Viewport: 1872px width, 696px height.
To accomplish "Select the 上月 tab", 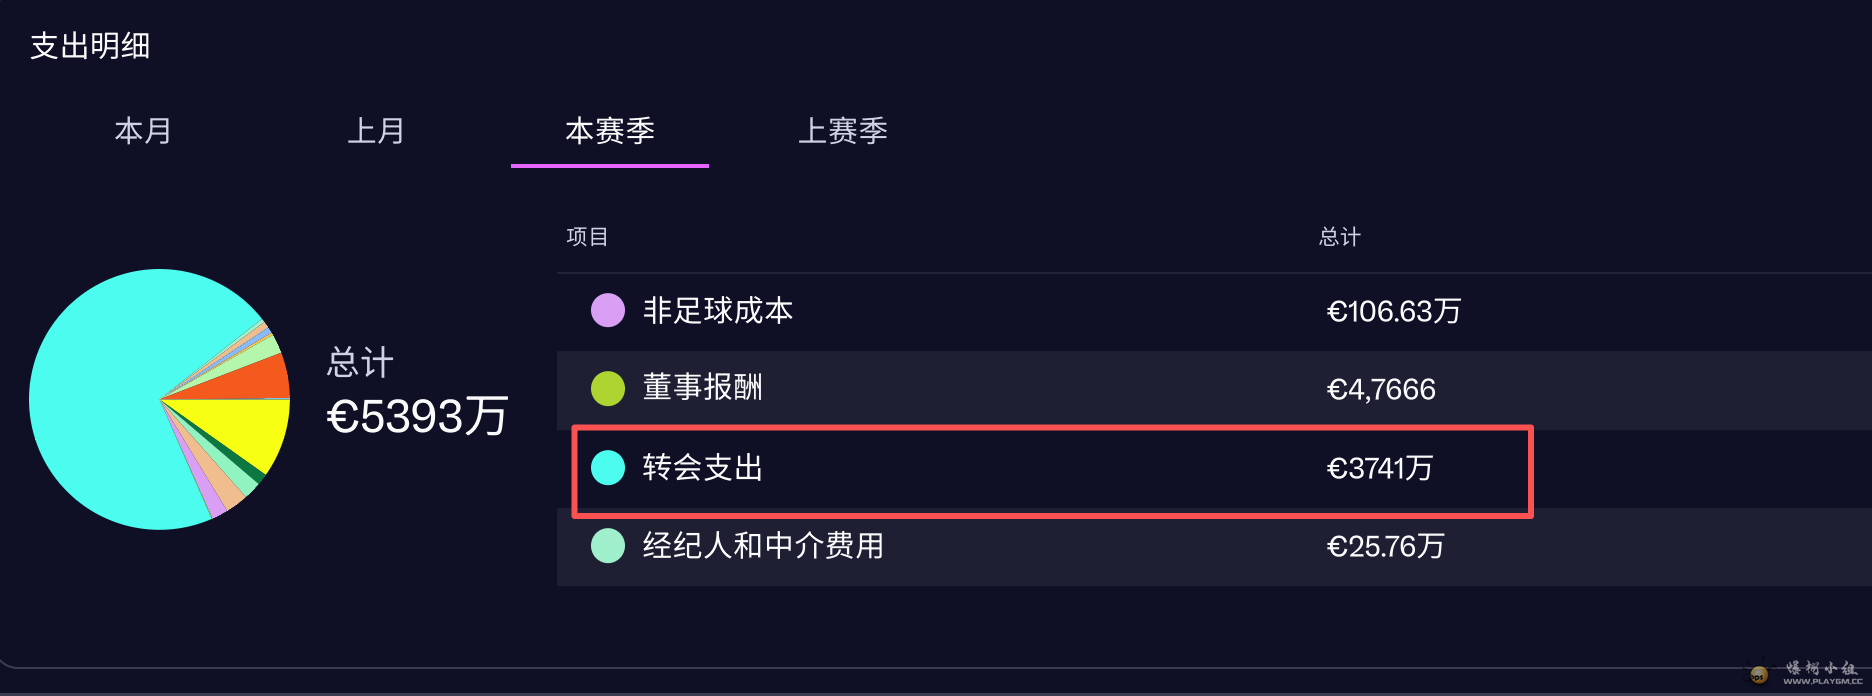I will point(377,131).
